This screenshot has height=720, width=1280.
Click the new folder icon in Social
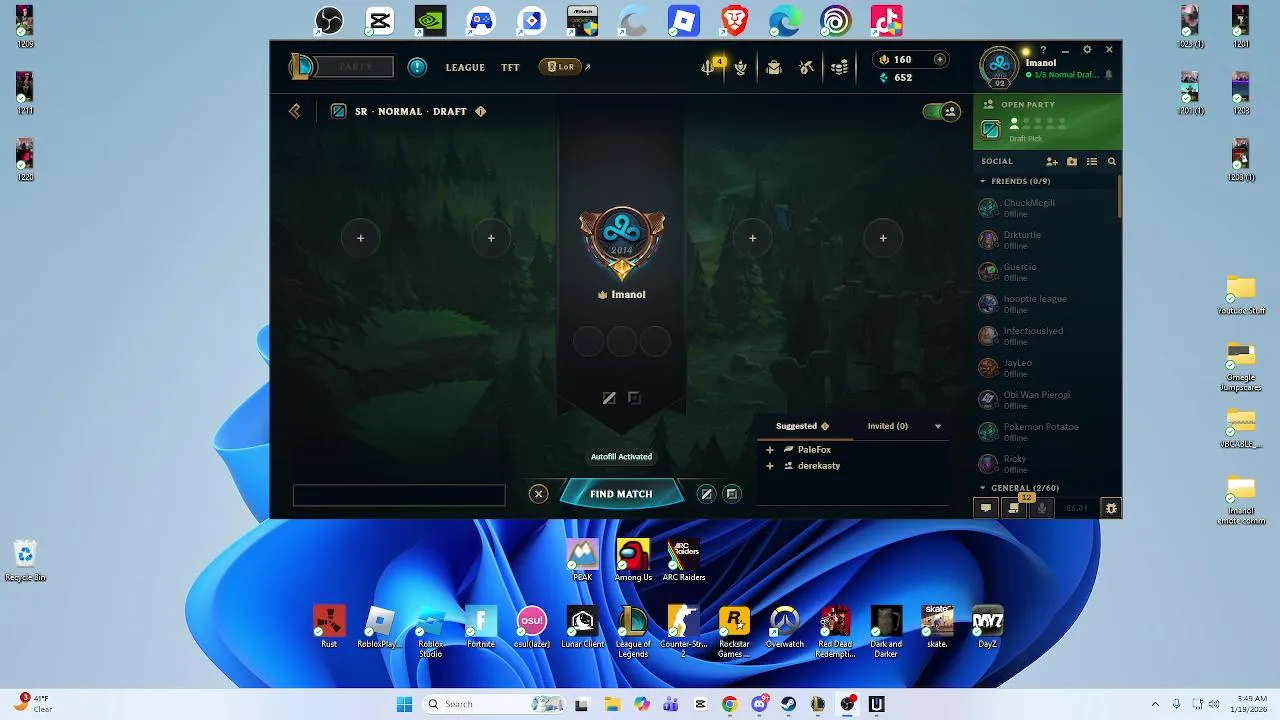coord(1072,161)
